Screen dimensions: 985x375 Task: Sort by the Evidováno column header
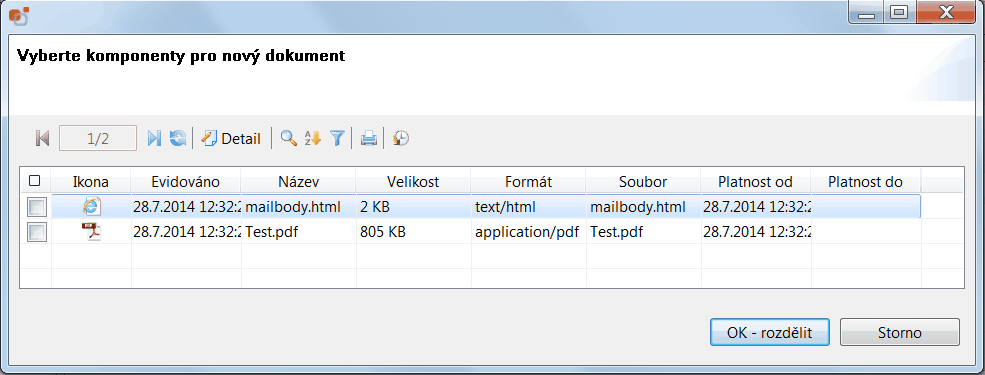click(x=186, y=182)
